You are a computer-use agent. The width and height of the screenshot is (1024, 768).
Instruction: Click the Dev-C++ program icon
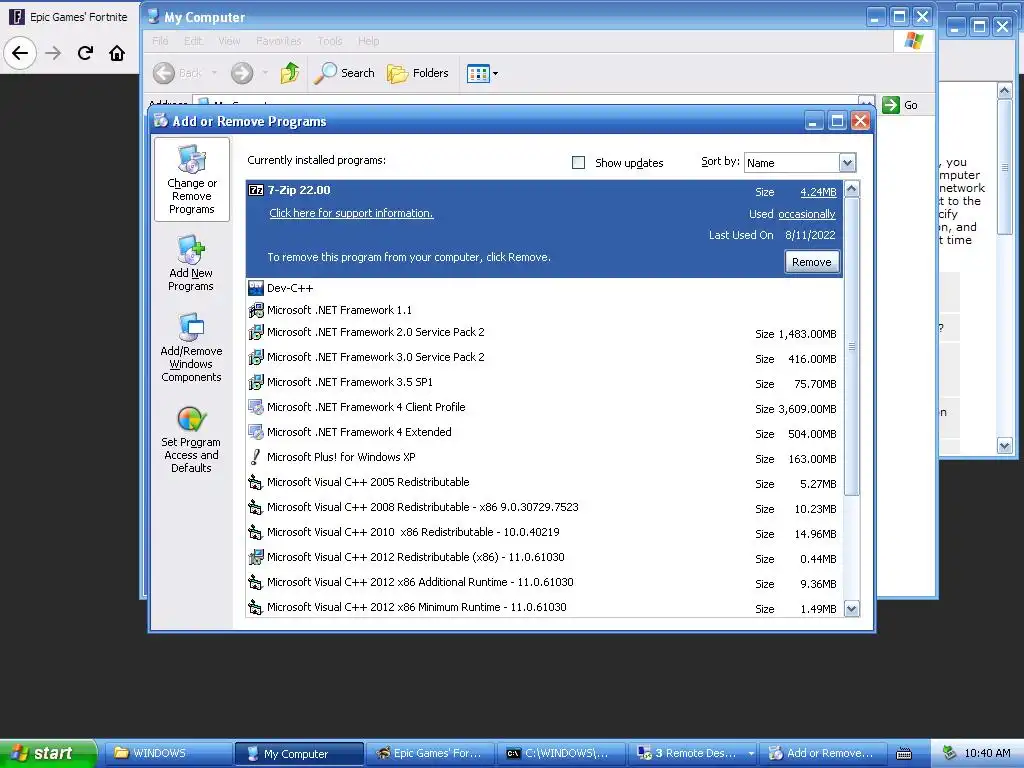pos(256,288)
